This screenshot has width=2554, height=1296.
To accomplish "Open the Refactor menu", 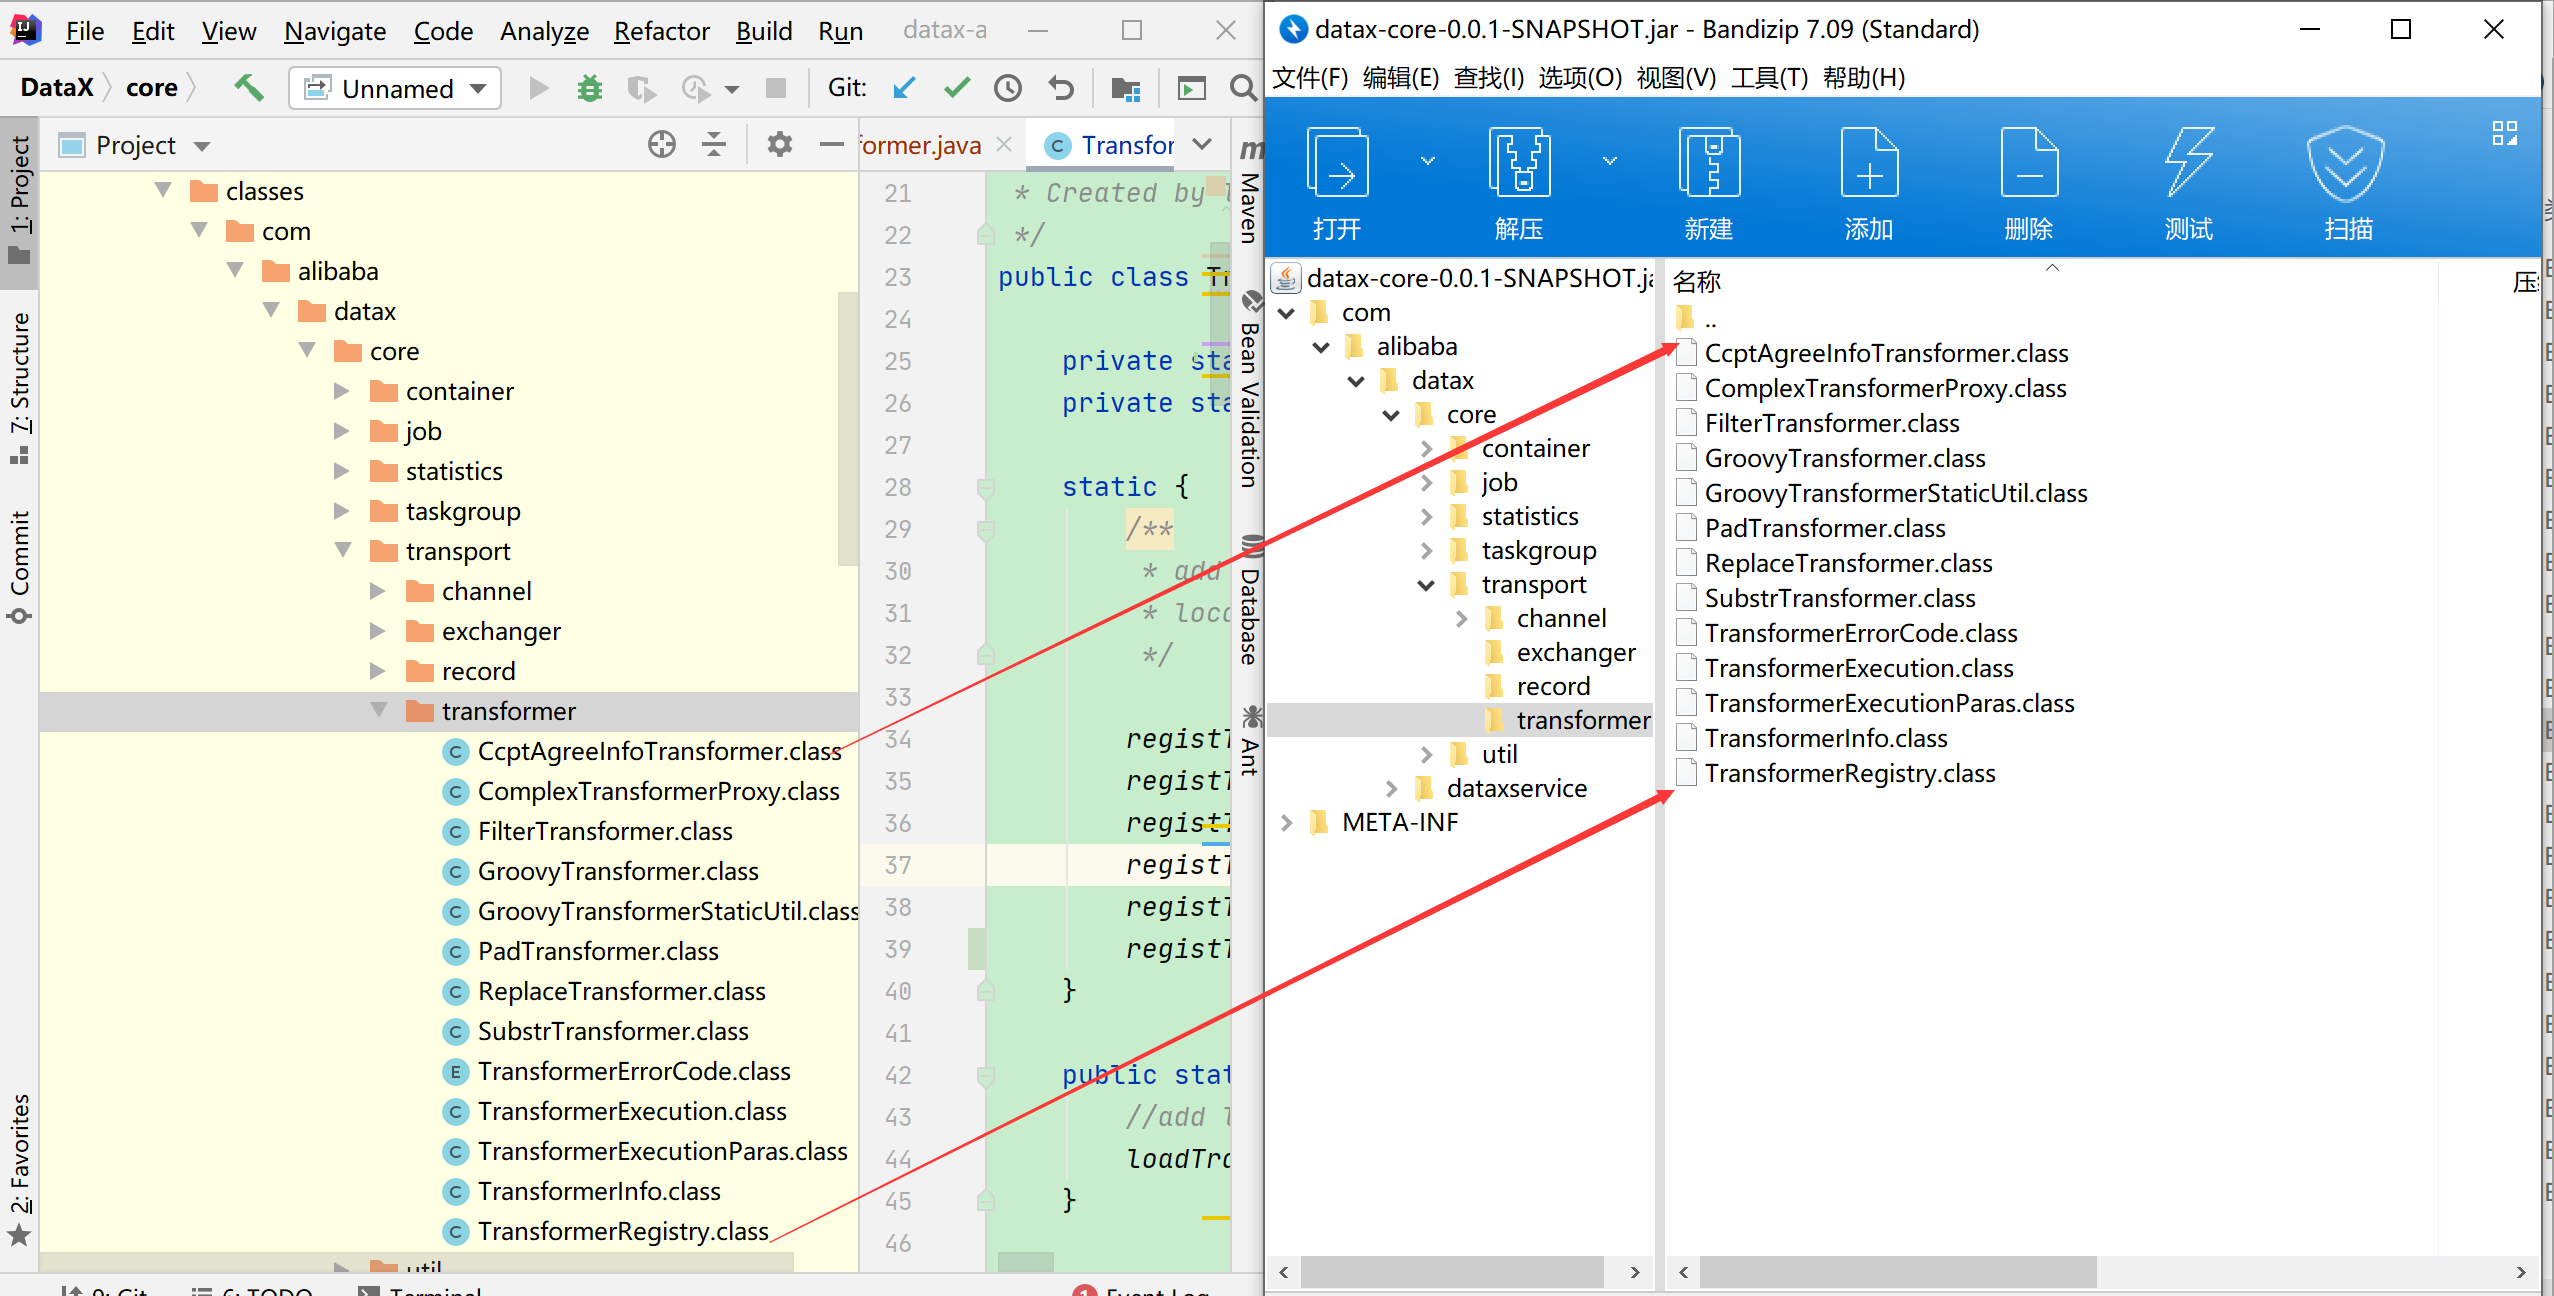I will (x=661, y=31).
